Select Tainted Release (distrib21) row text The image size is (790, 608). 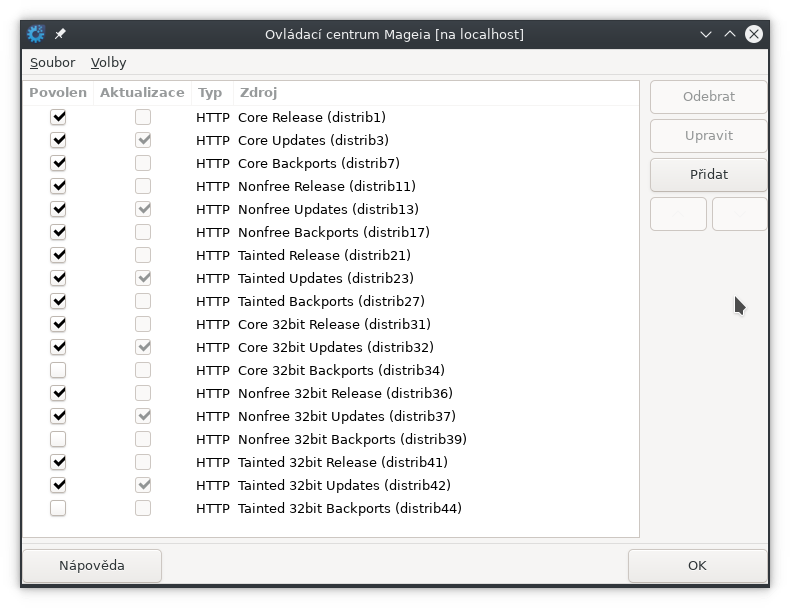324,255
